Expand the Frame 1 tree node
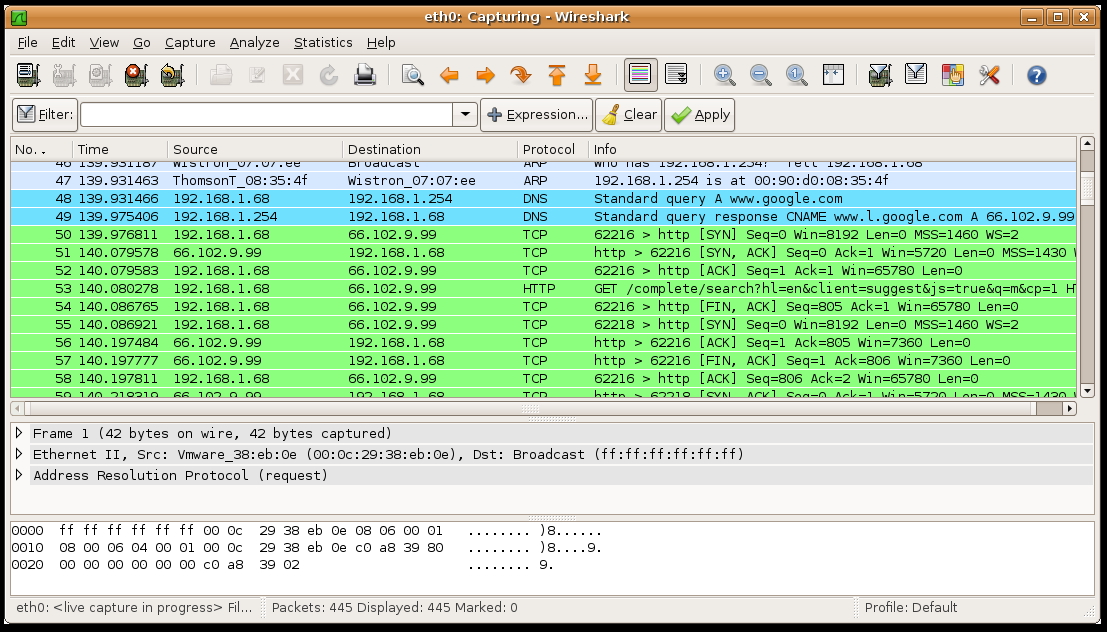The image size is (1107, 632). click(20, 433)
